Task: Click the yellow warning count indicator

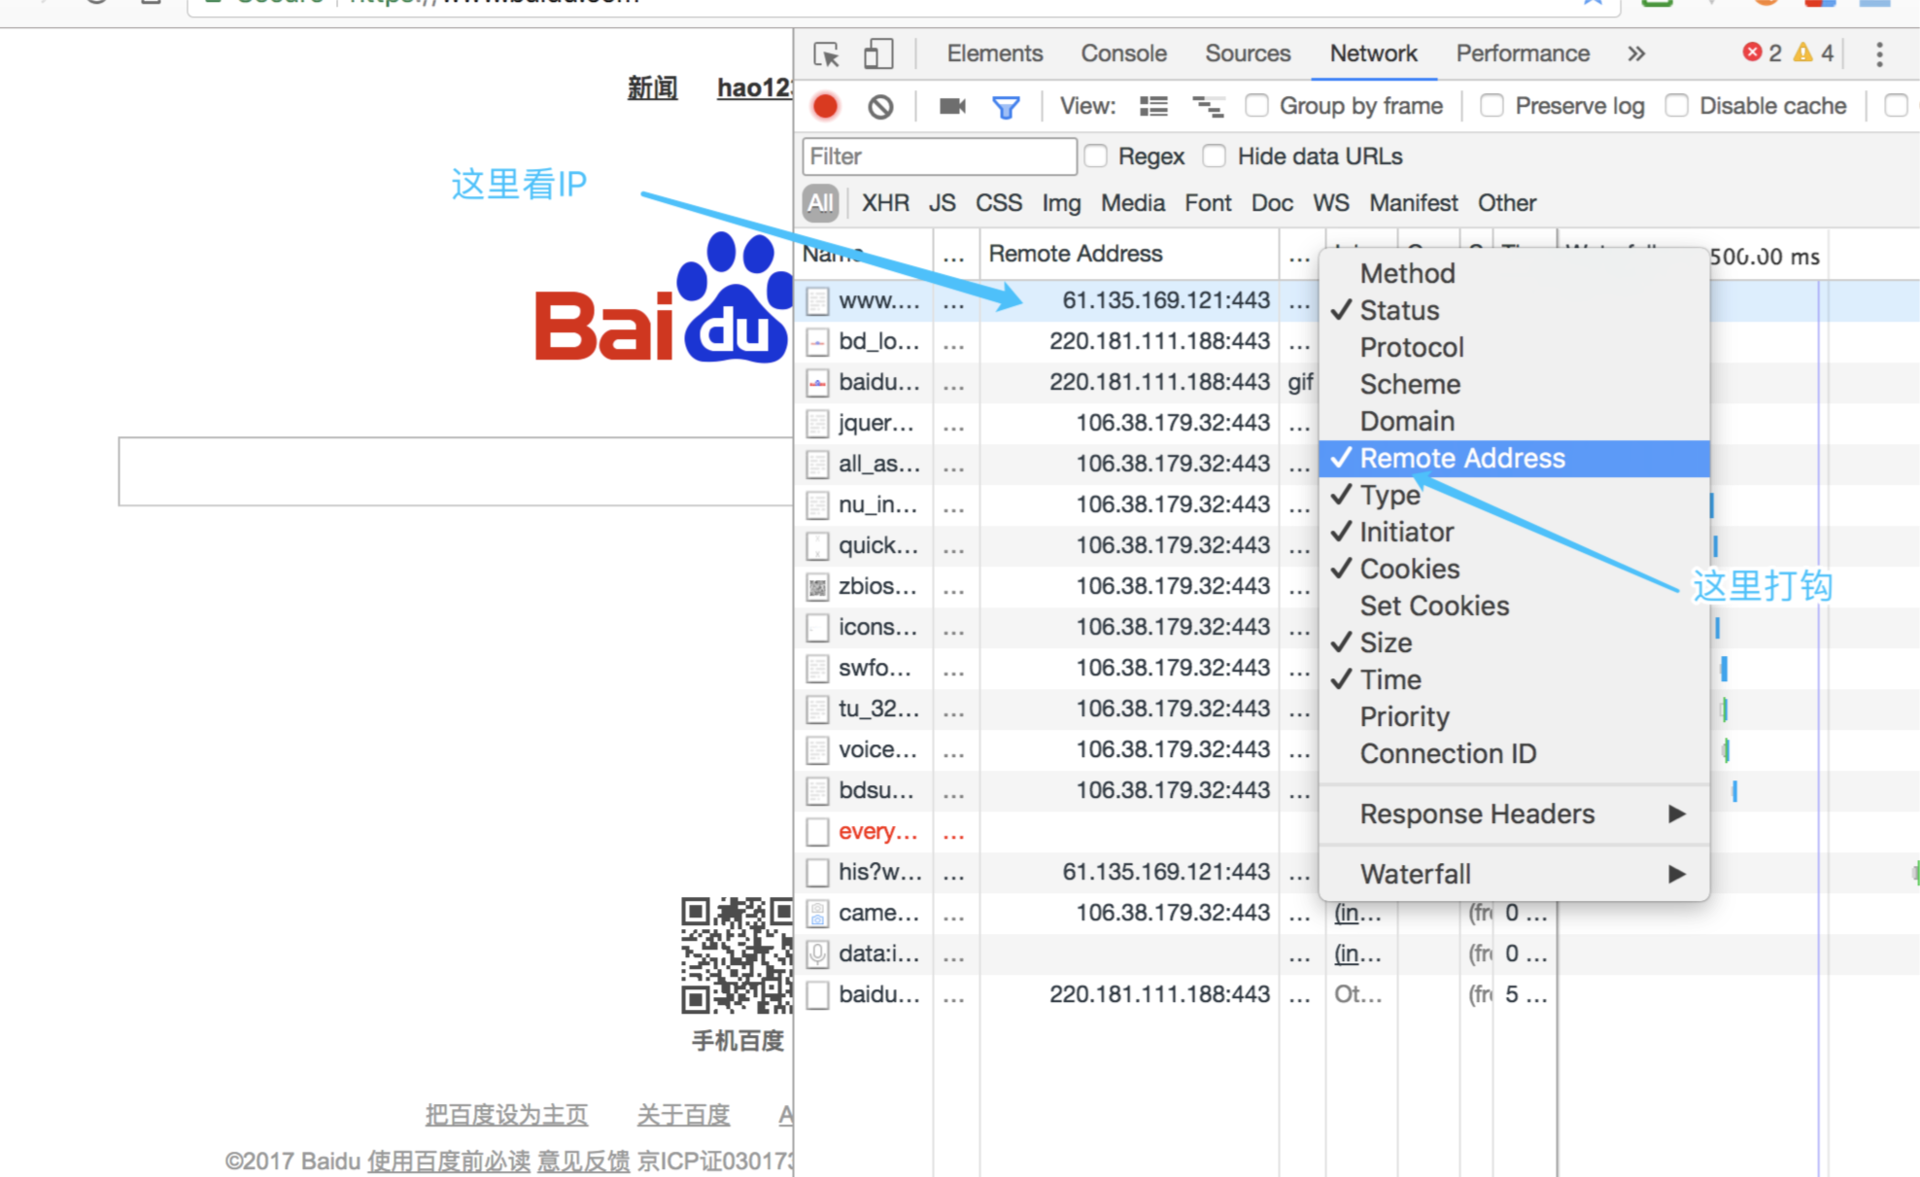Action: click(1814, 53)
